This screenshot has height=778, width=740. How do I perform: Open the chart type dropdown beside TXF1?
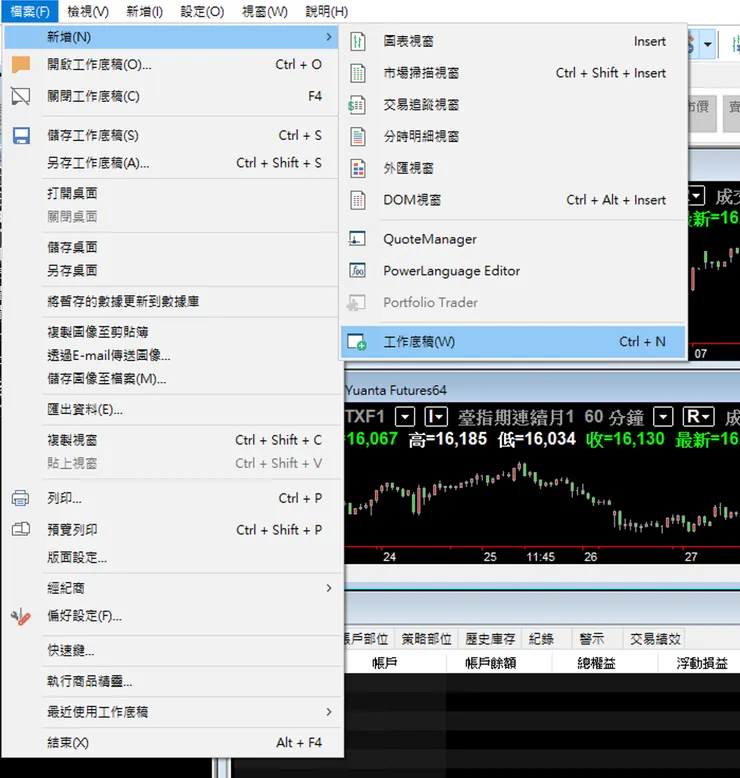[x=436, y=417]
